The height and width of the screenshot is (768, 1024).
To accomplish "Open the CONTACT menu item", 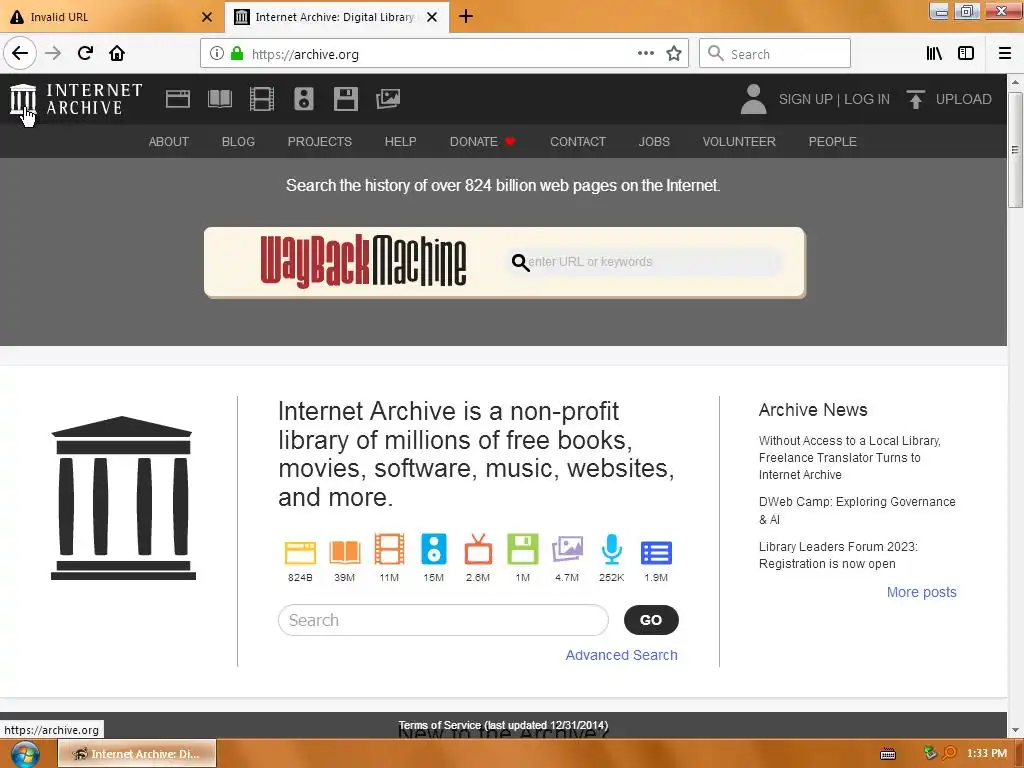I will 577,142.
